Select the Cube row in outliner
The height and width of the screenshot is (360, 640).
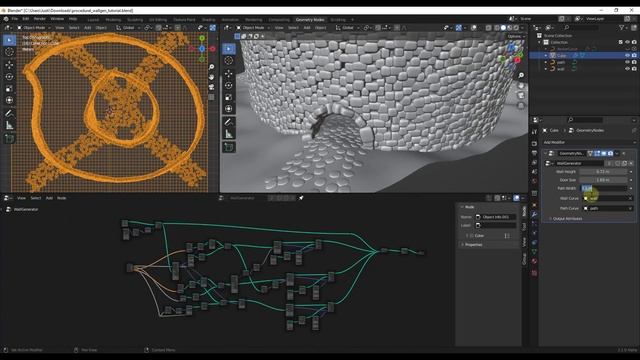tap(583, 55)
